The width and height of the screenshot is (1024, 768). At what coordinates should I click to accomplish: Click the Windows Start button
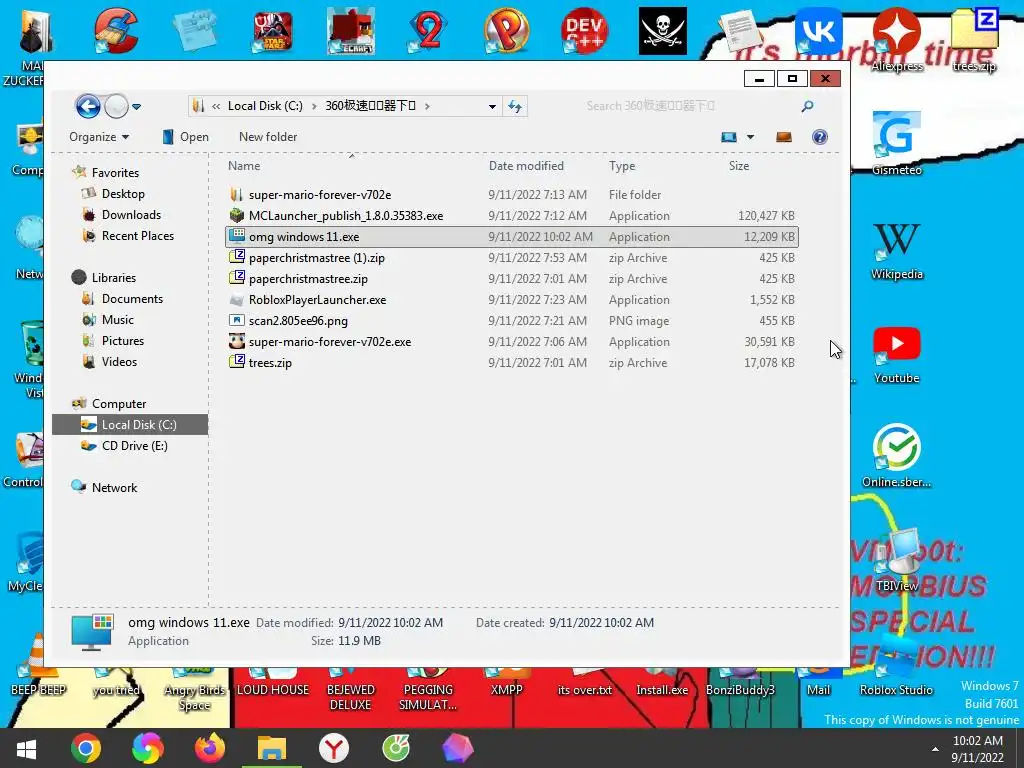pos(26,748)
